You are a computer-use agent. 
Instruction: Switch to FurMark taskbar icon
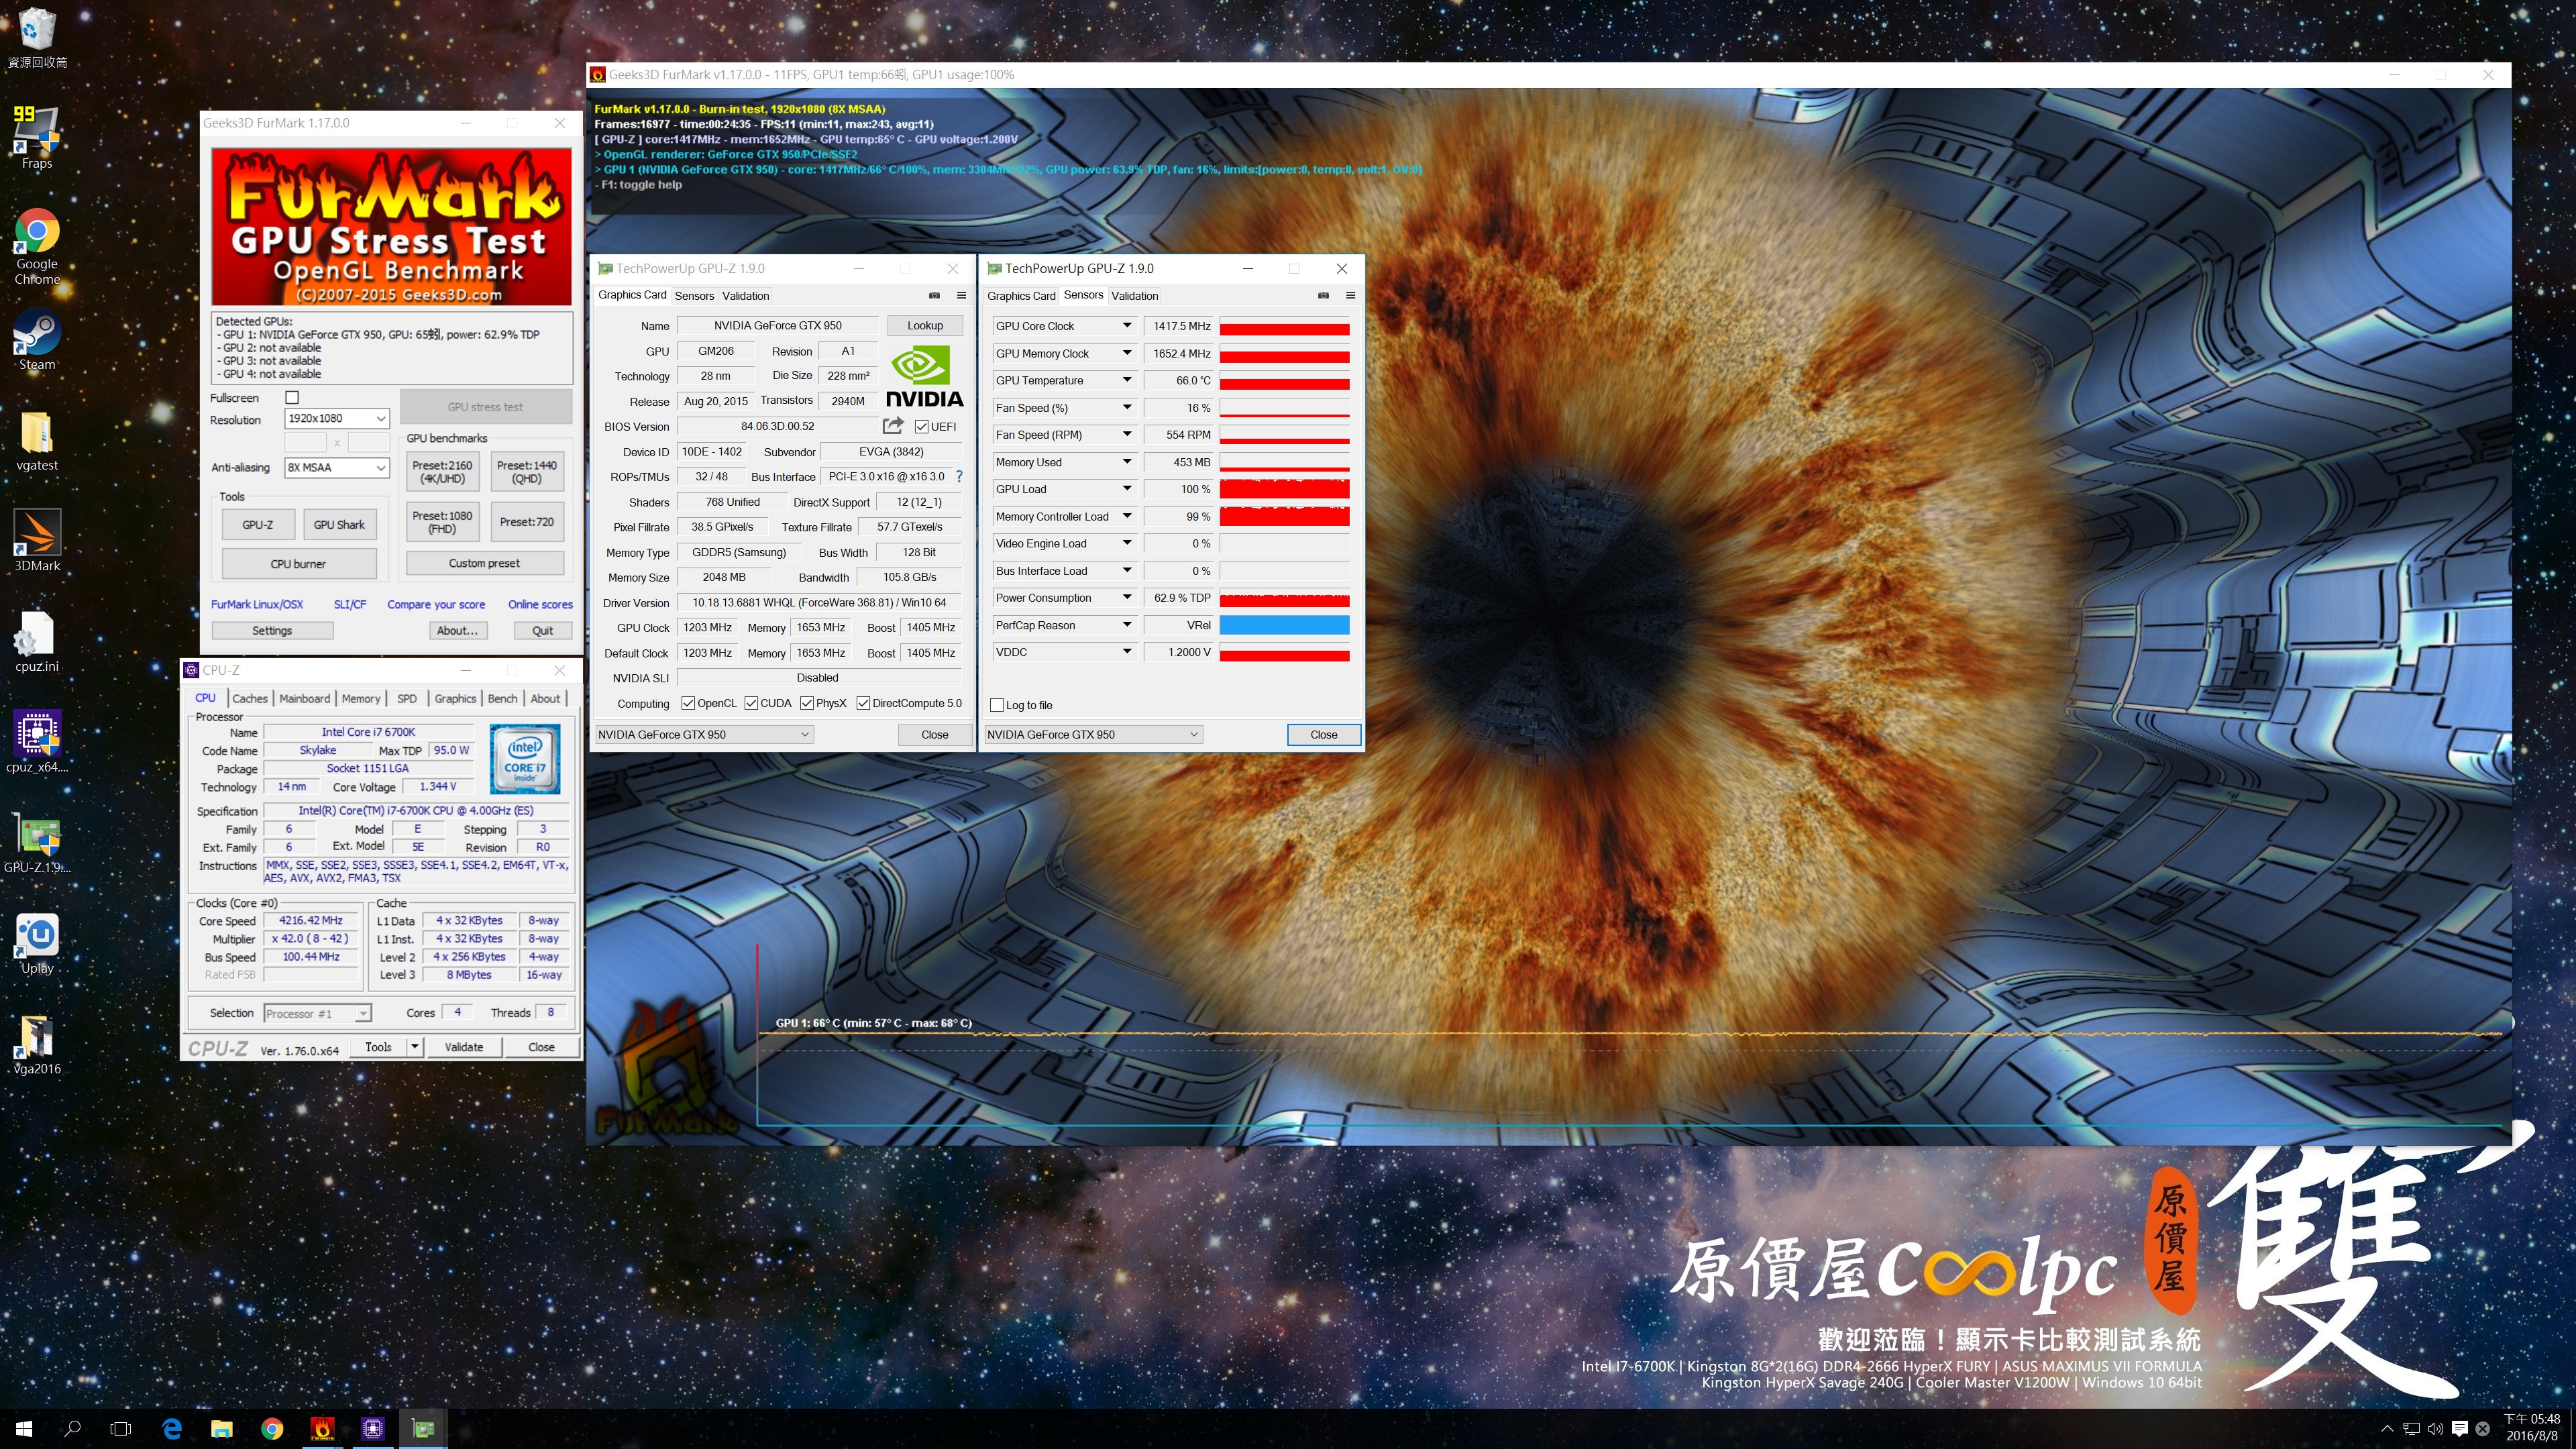tap(322, 1429)
